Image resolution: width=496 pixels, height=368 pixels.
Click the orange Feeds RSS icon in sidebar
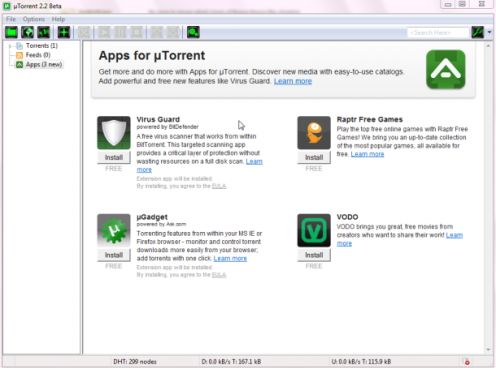(x=20, y=55)
